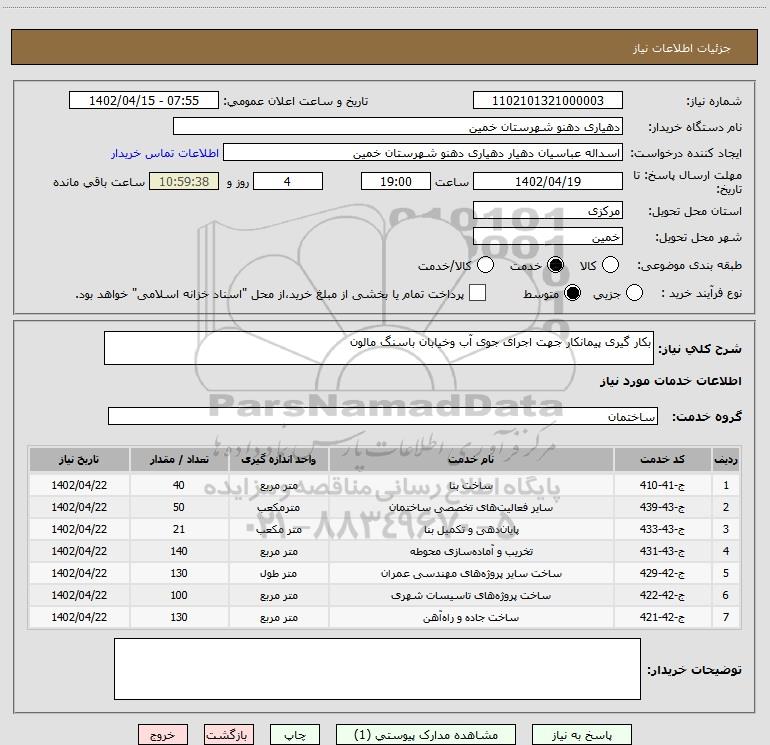Viewport: 770px width, 745px height.
Task: Click the deadline date field 1402/04/19
Action: click(548, 181)
